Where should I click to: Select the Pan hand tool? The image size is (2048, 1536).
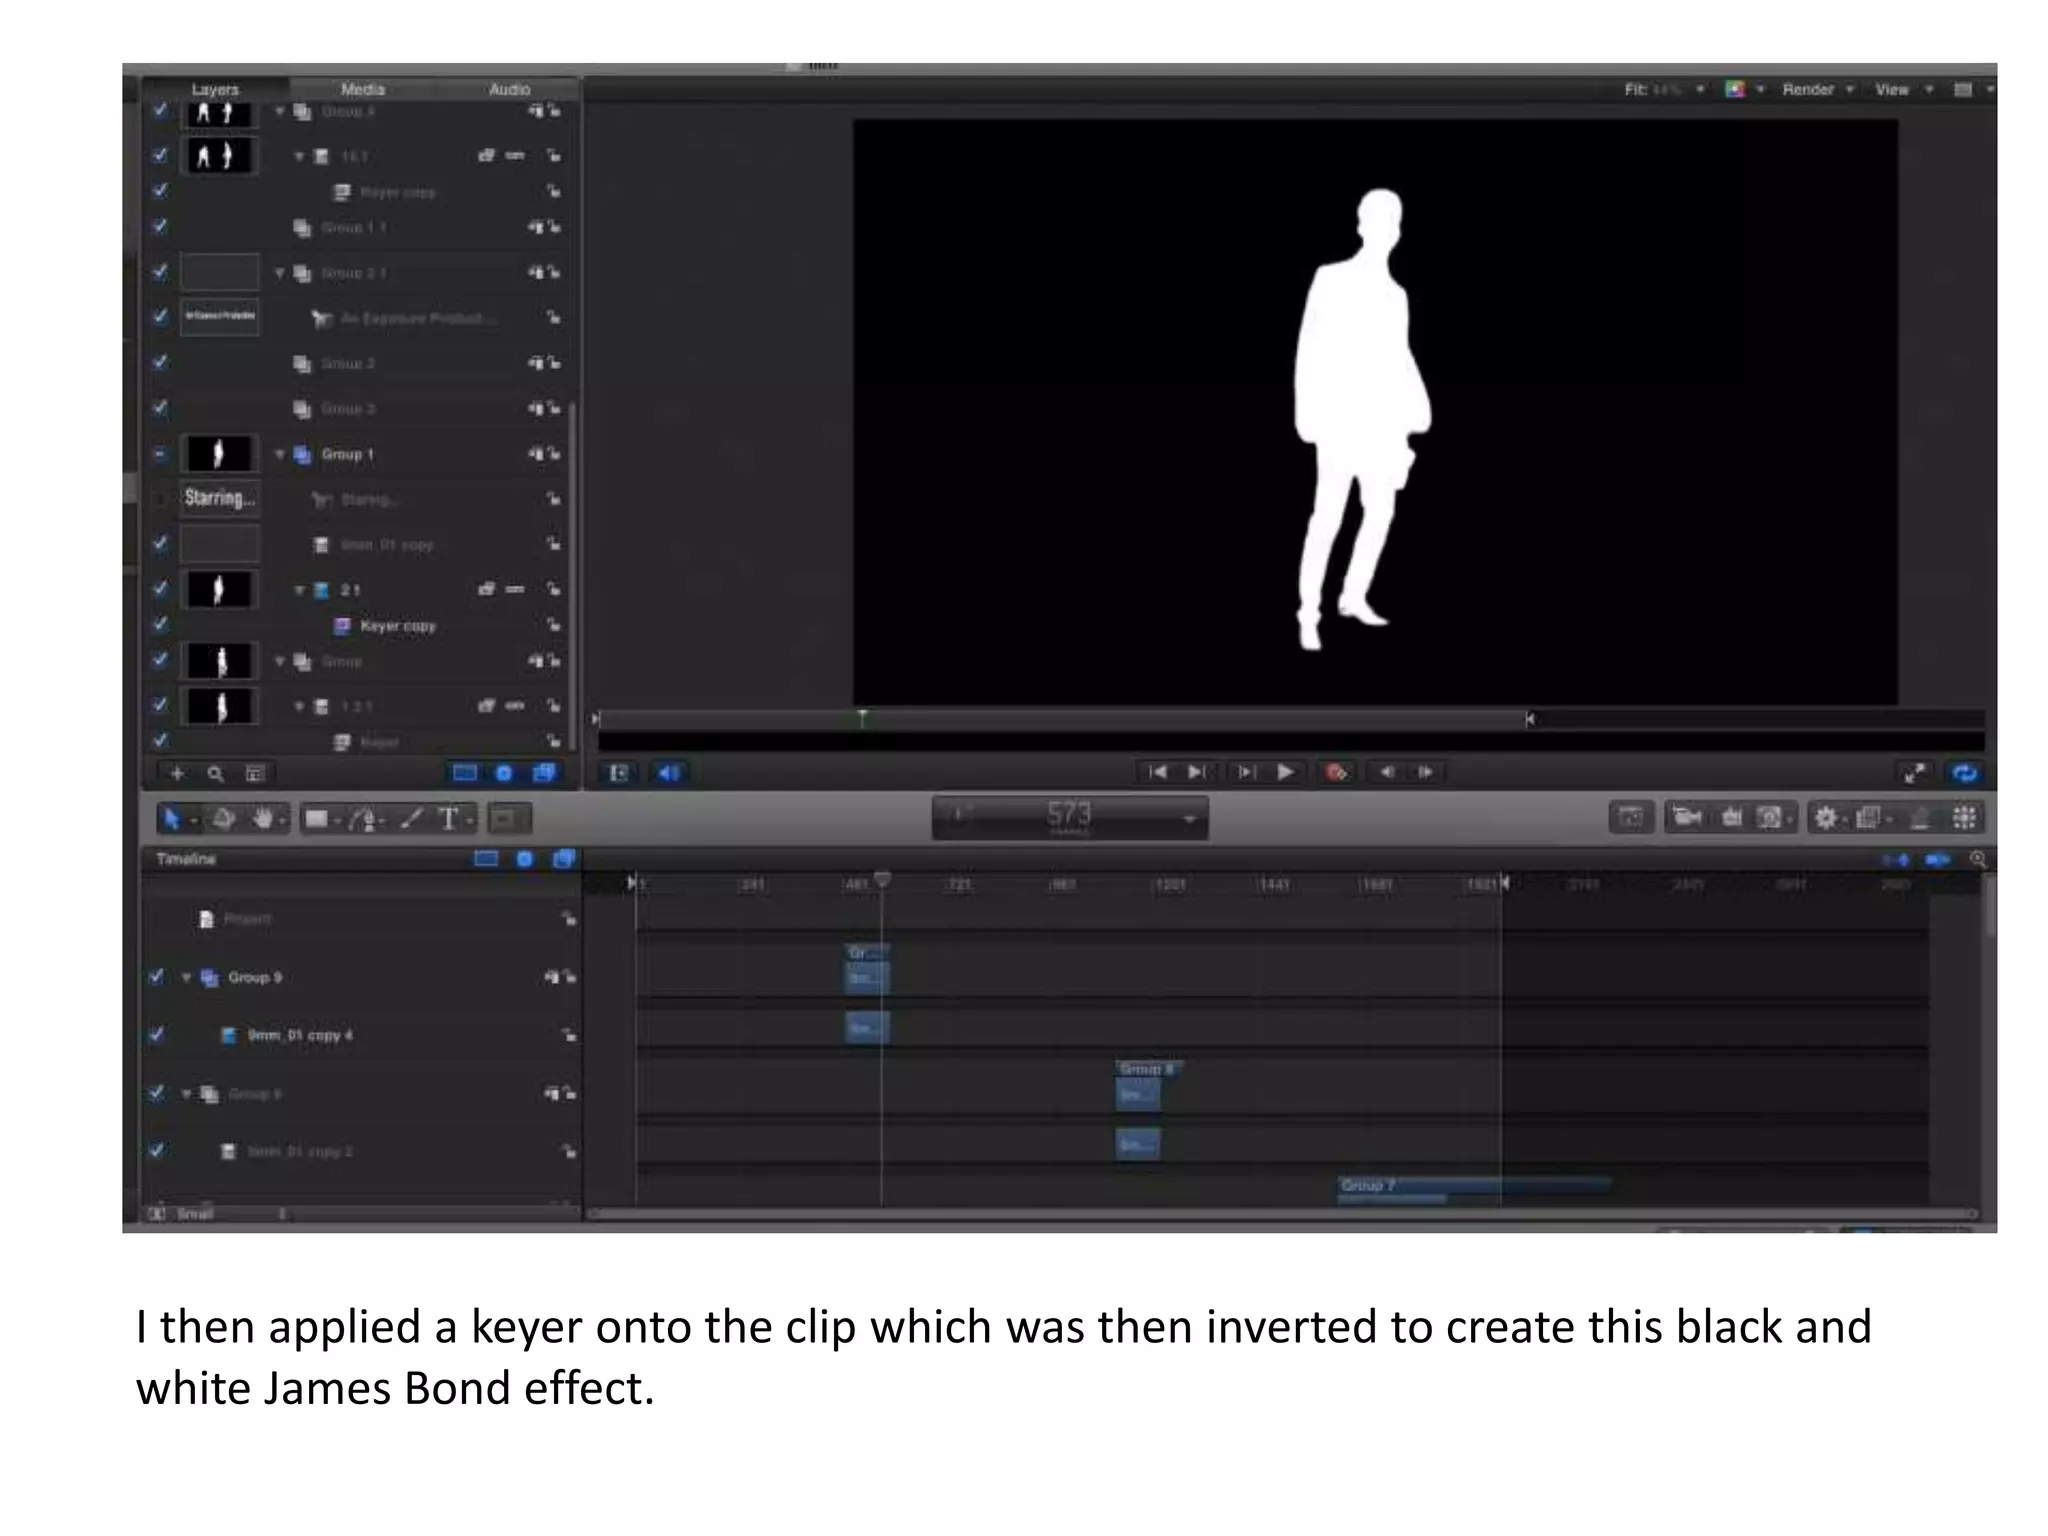[263, 819]
